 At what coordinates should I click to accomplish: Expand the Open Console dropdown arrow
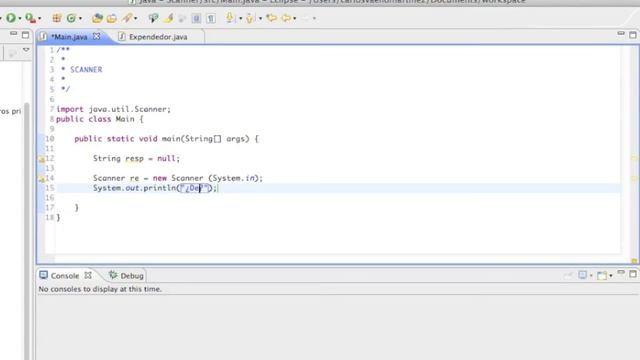(x=611, y=276)
